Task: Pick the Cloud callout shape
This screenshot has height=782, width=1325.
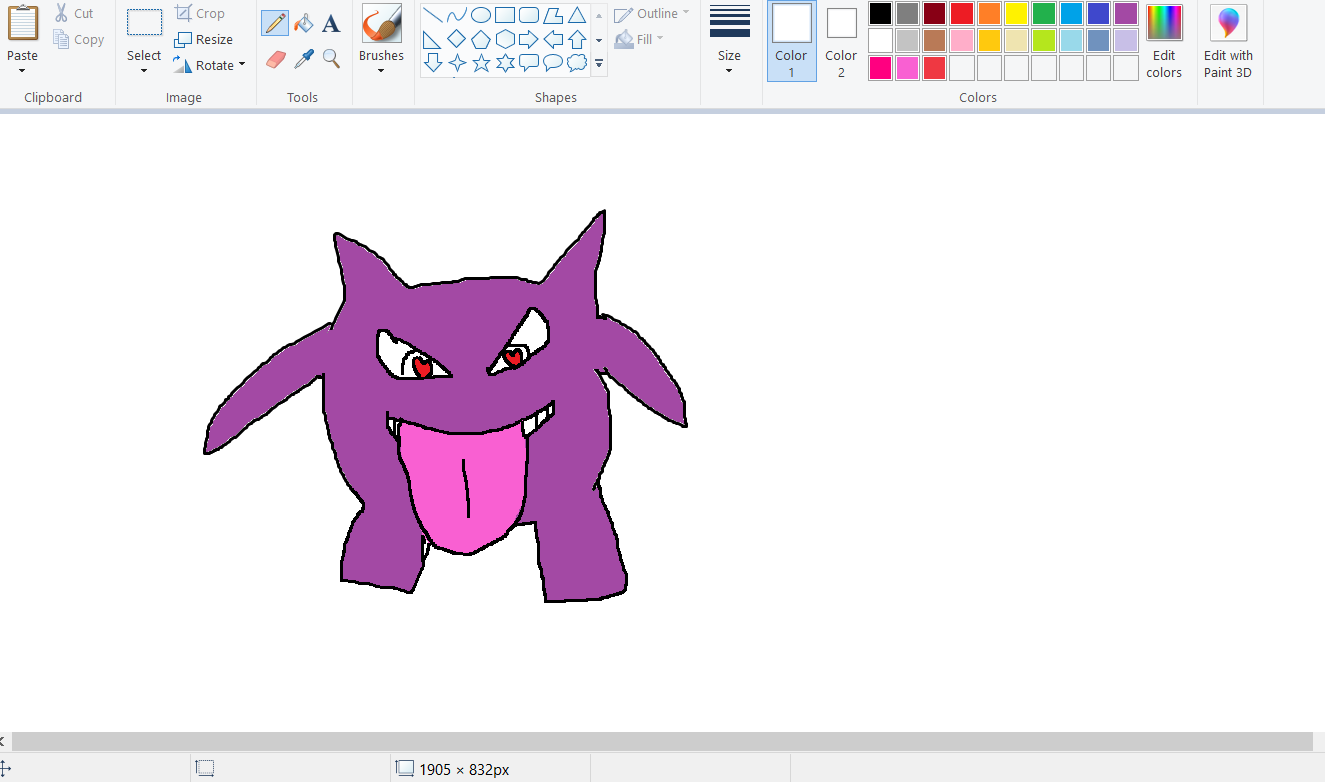Action: (x=577, y=63)
